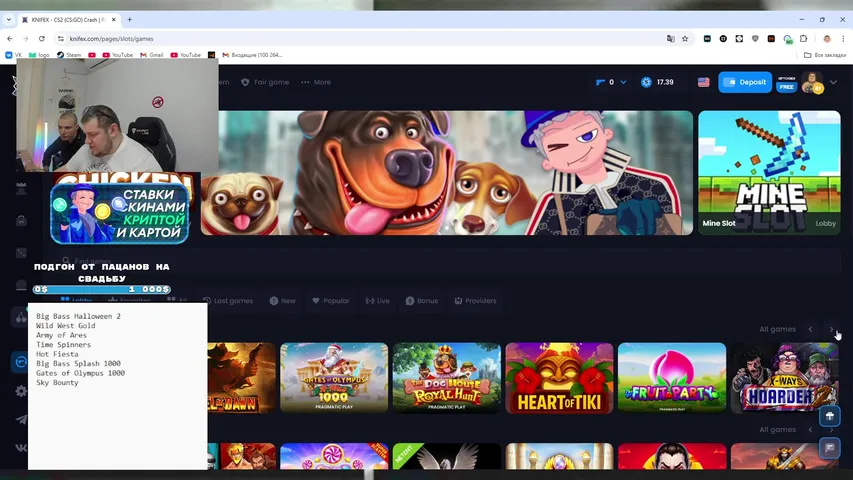Image resolution: width=853 pixels, height=480 pixels.
Task: Open the Providers filter
Action: [475, 300]
